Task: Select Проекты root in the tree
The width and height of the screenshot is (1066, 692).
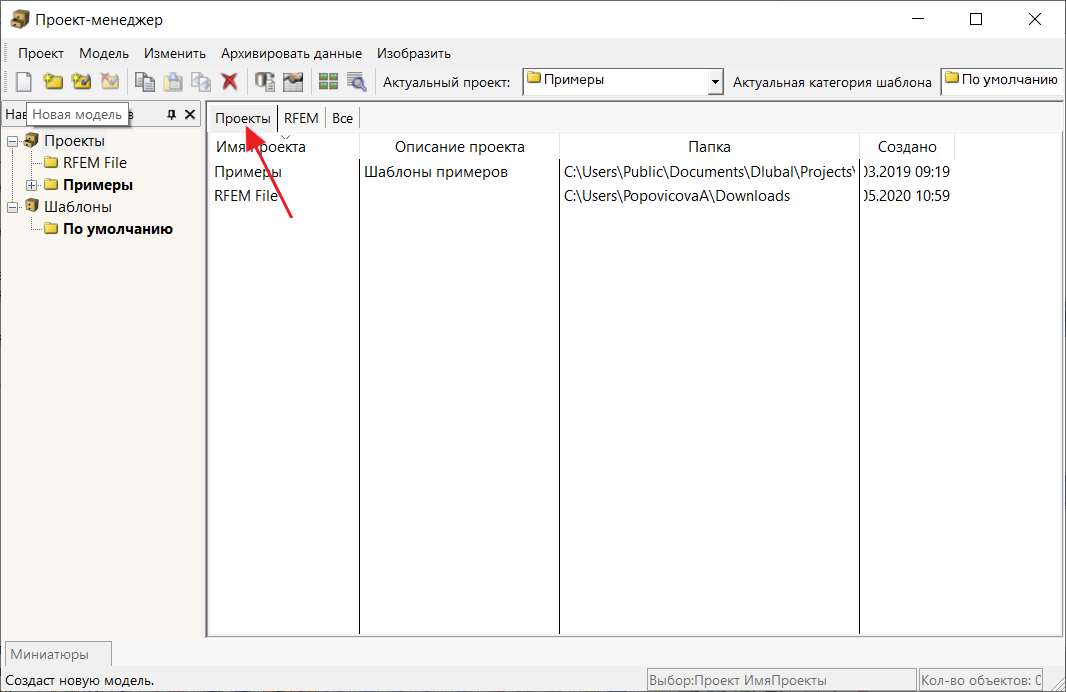Action: point(74,141)
